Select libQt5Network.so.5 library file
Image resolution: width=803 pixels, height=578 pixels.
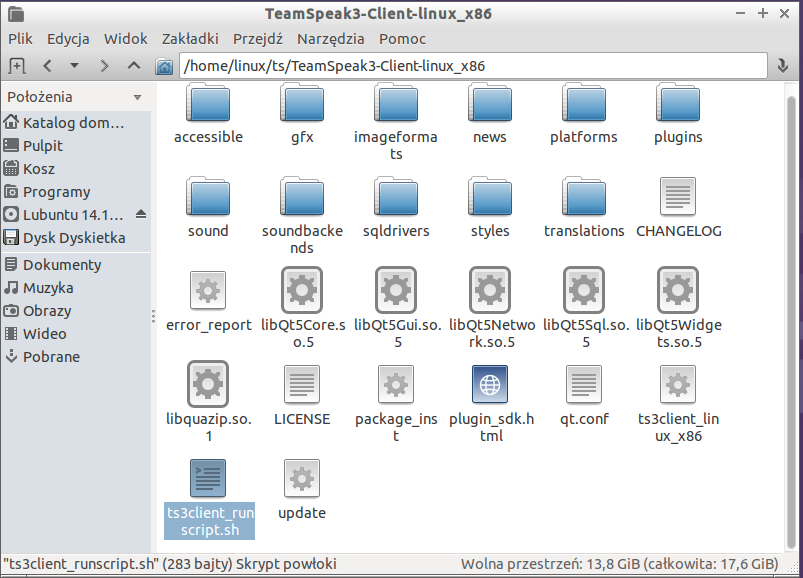[491, 309]
